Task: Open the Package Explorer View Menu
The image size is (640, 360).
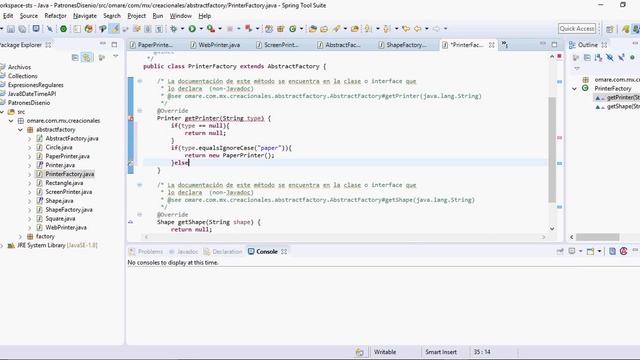Action: (116, 56)
